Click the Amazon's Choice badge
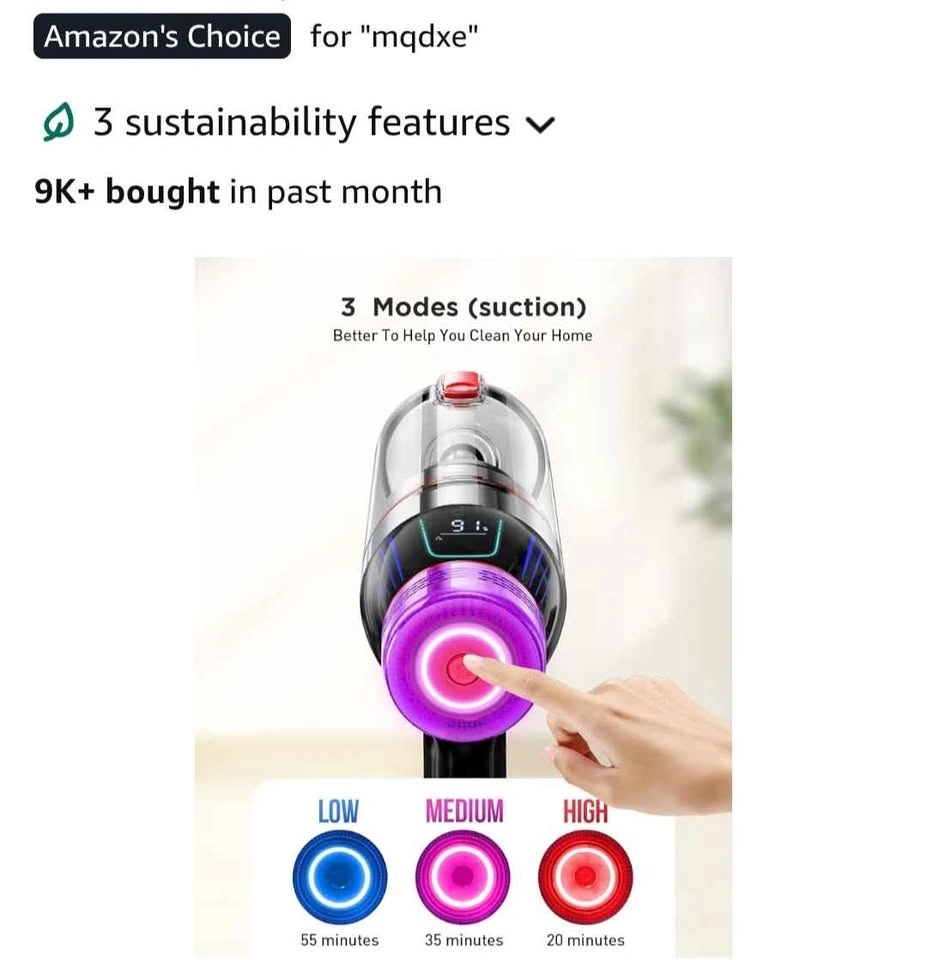This screenshot has width=927, height=960. (162, 37)
